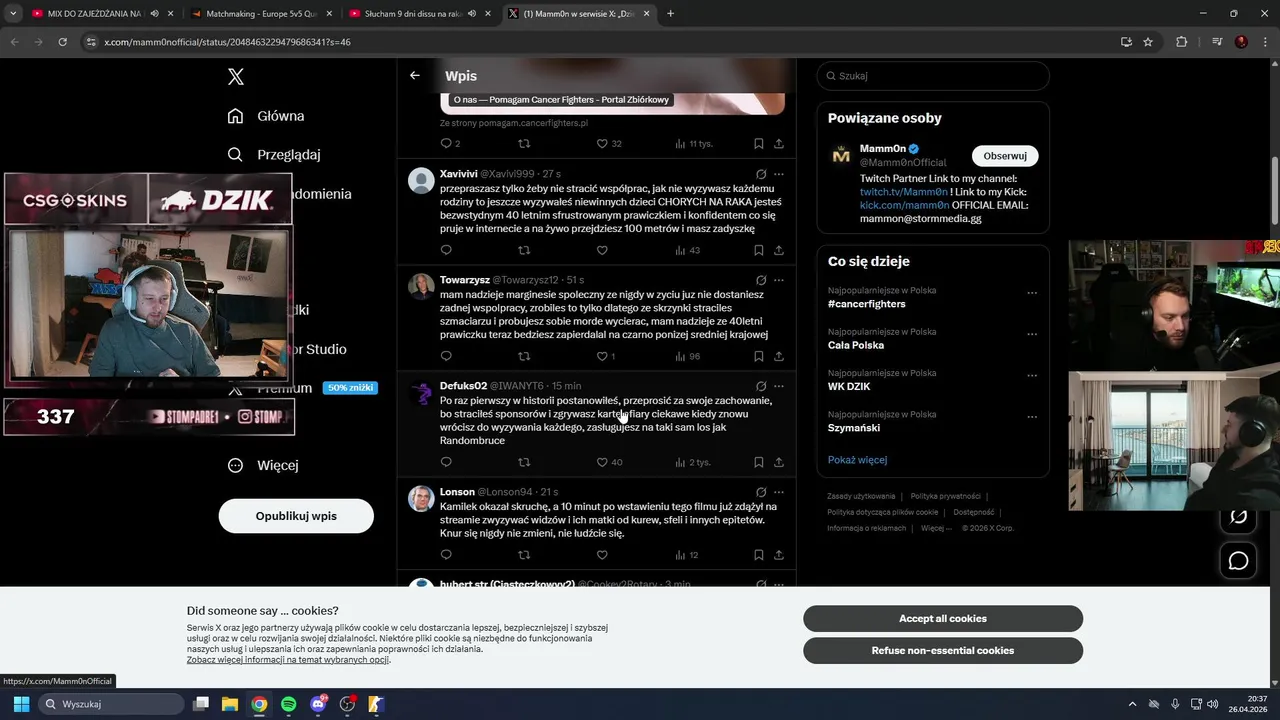The width and height of the screenshot is (1280, 720).
Task: Open more options for #cancerfighters trend
Action: 1032,293
